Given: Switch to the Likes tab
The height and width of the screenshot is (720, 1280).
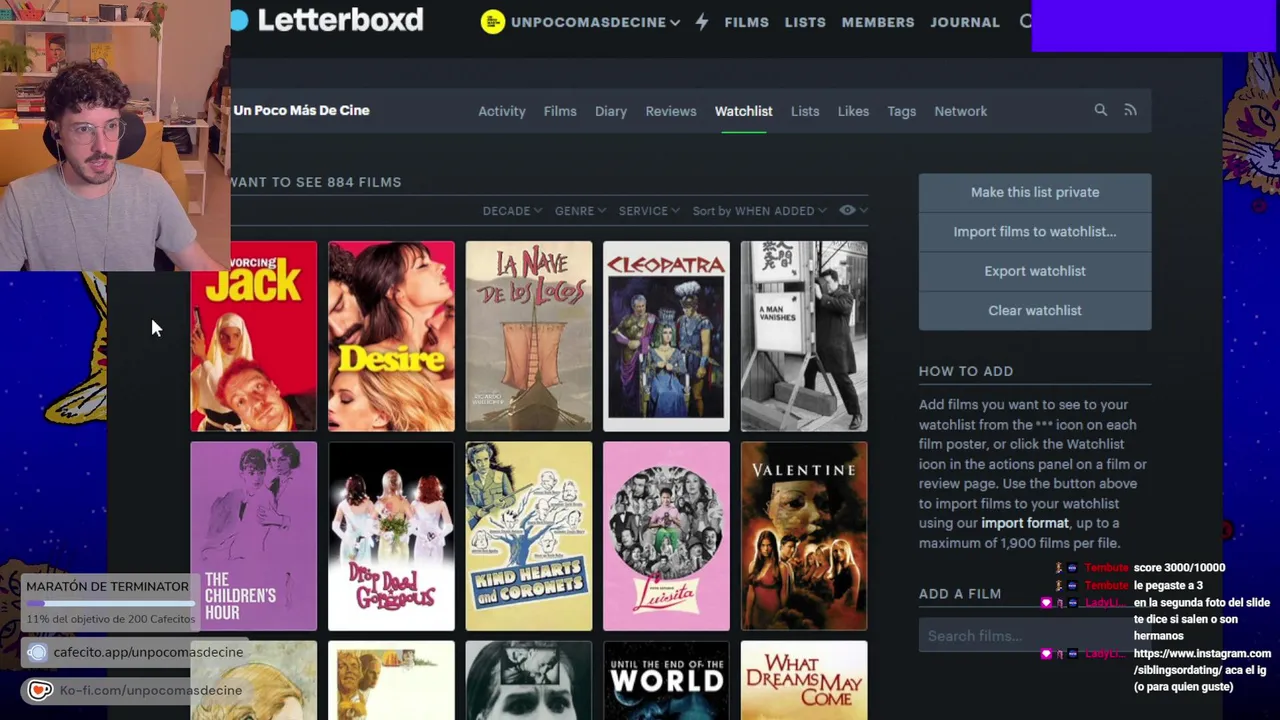Looking at the screenshot, I should (x=853, y=111).
